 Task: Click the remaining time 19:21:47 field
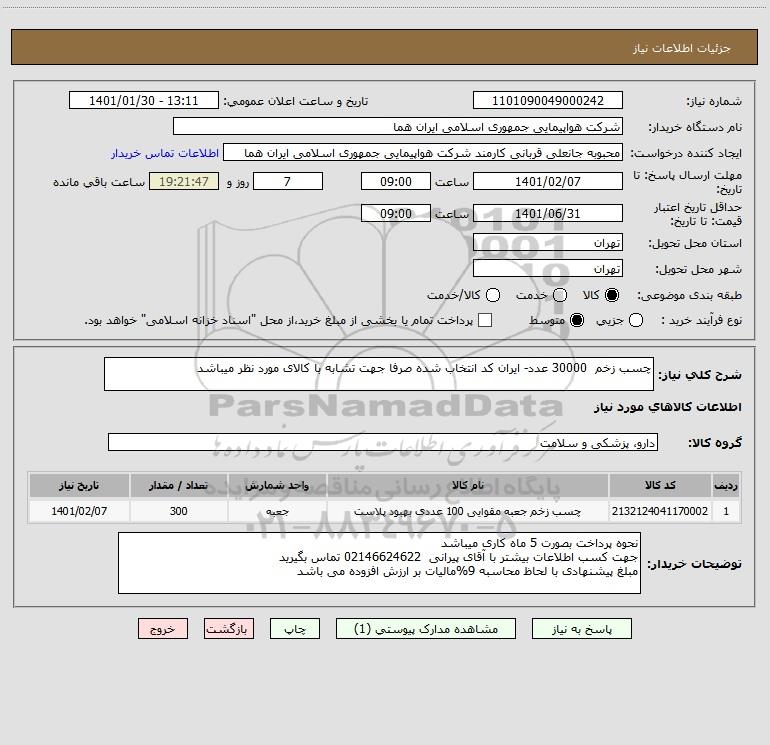click(x=184, y=181)
